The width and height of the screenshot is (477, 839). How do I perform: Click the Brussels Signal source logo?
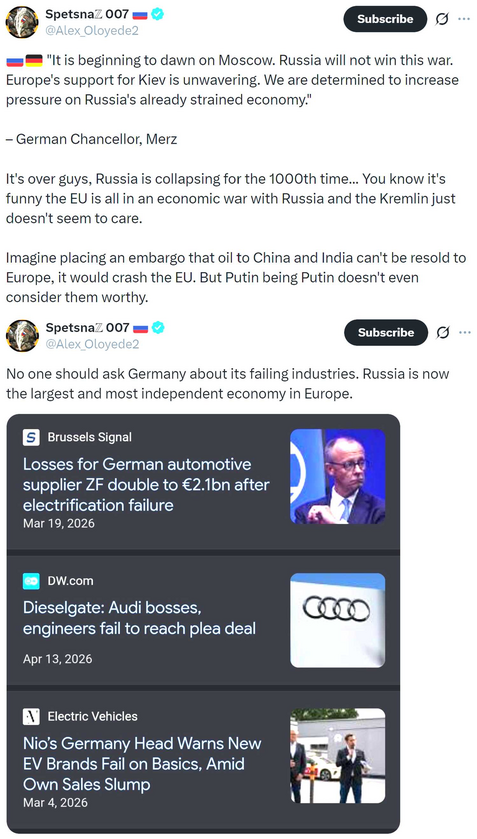(32, 437)
